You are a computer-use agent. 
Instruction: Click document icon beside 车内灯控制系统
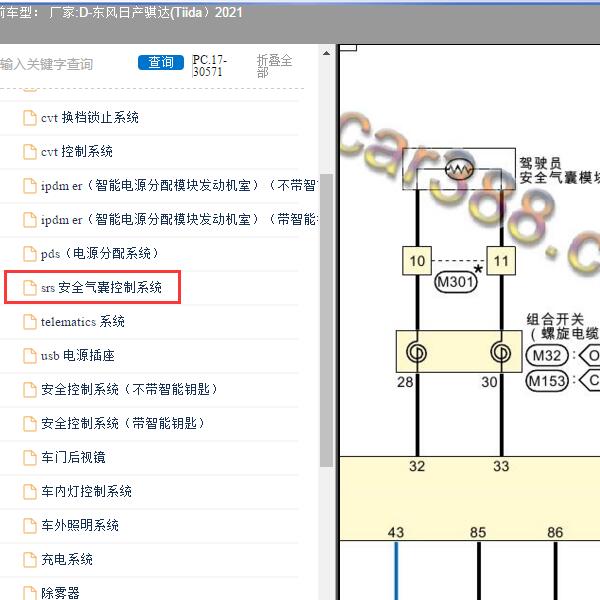pos(30,492)
